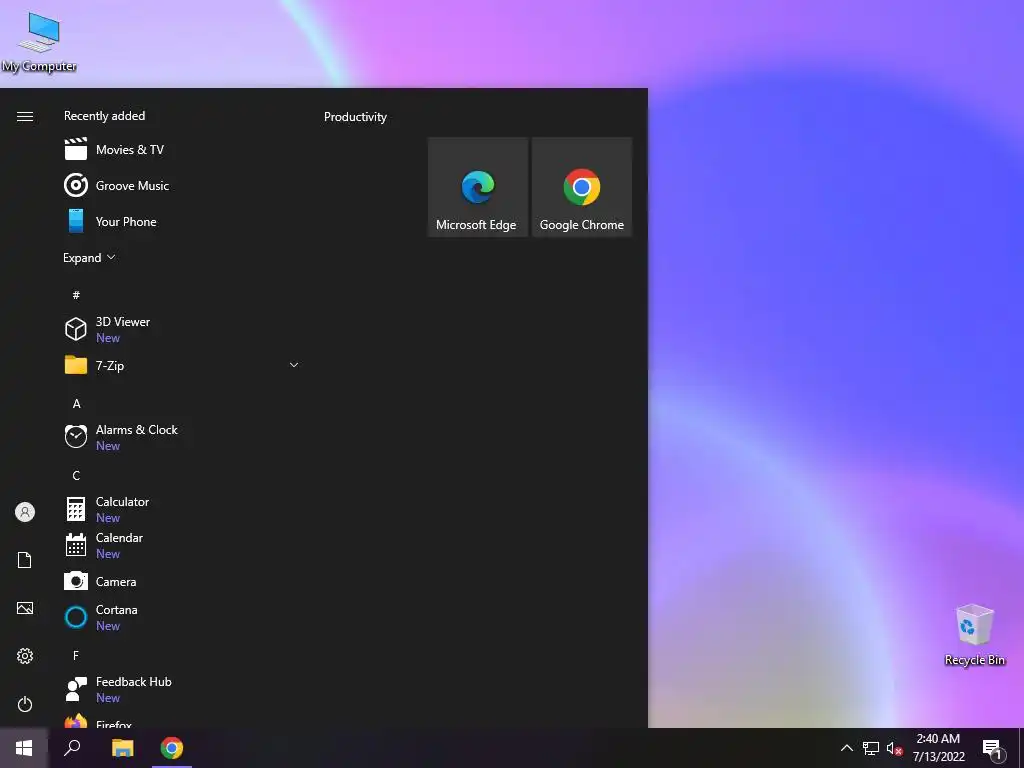Click the Productivity group title
Image resolution: width=1024 pixels, height=768 pixels.
point(355,117)
